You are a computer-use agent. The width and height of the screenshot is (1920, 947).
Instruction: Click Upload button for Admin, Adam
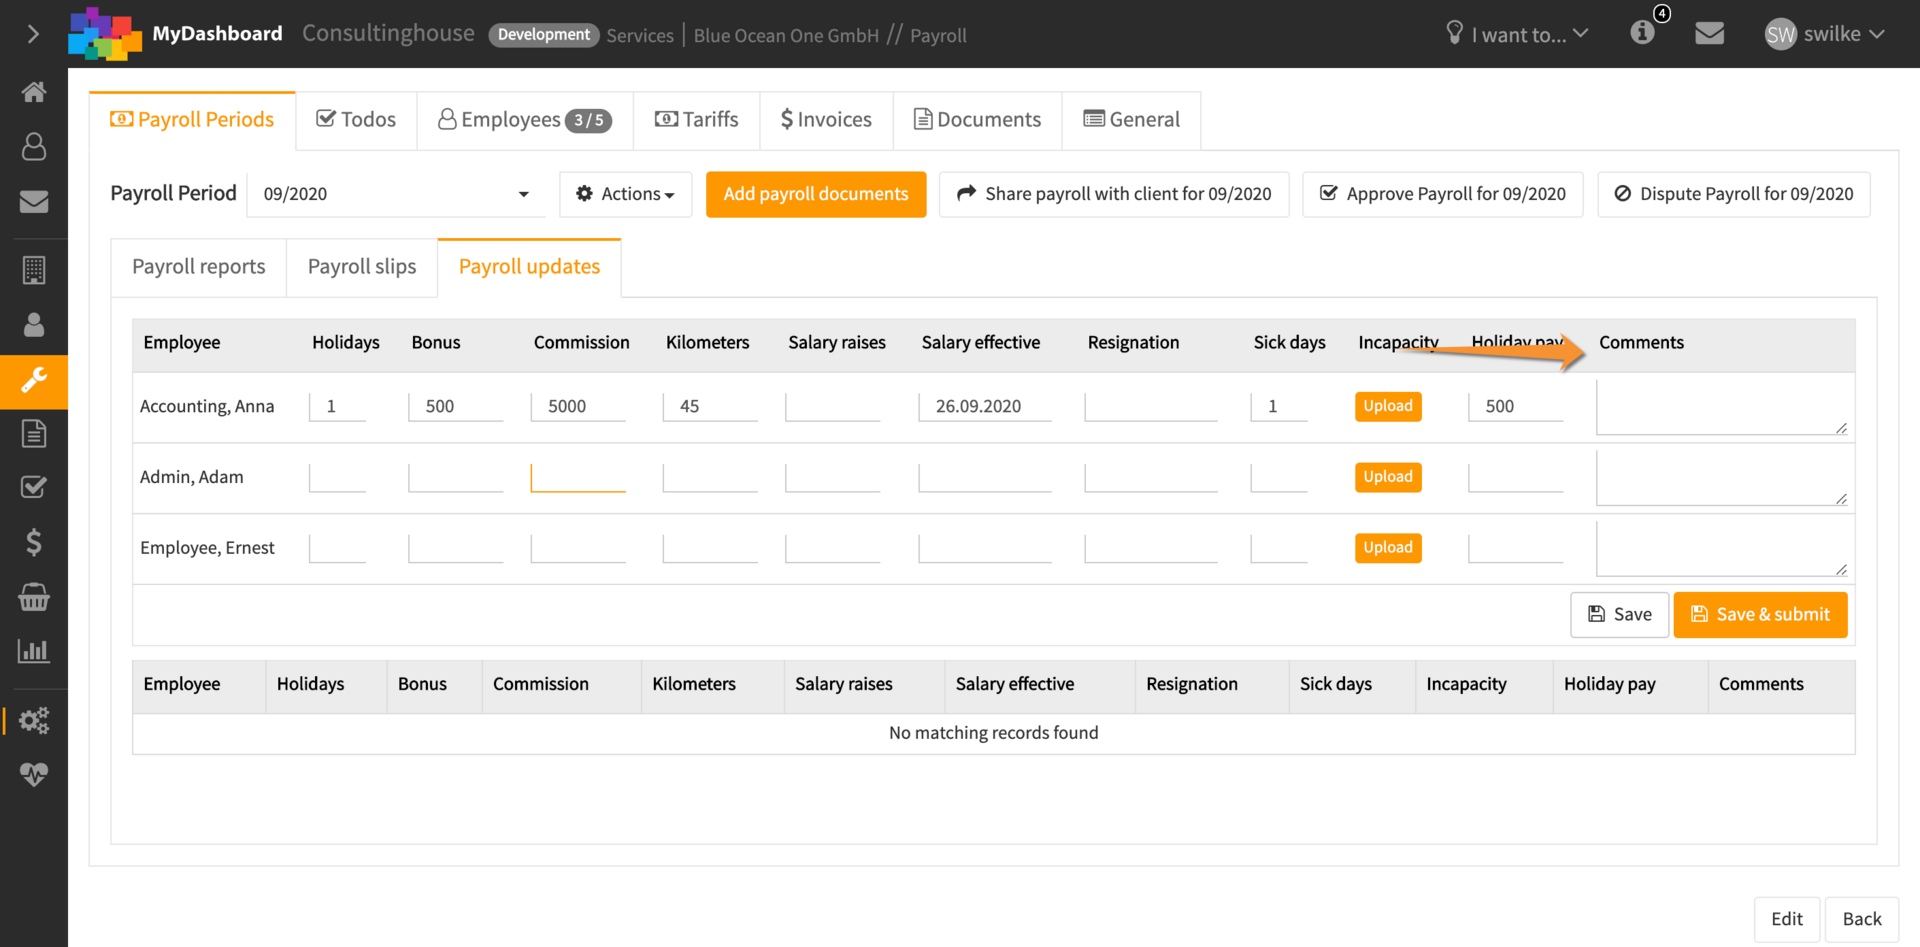click(1388, 477)
